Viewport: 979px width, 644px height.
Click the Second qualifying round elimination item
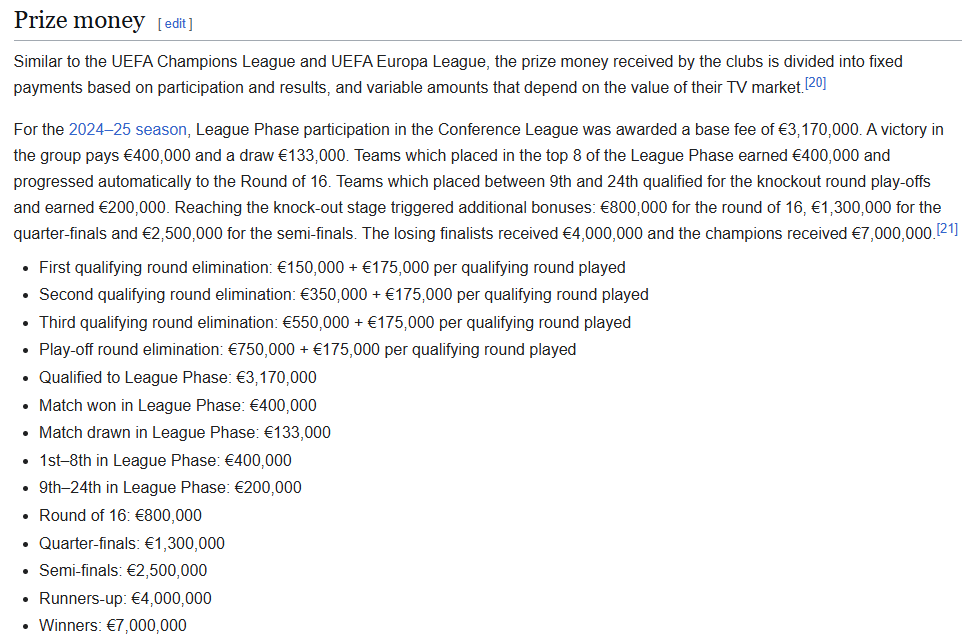(x=343, y=295)
